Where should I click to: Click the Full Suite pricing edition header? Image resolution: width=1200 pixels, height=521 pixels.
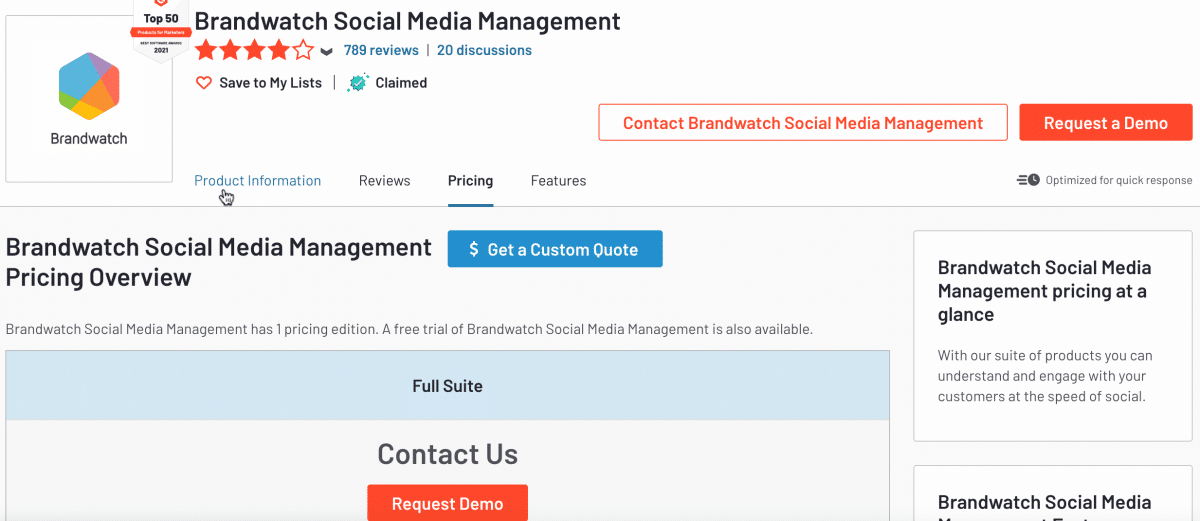[447, 386]
